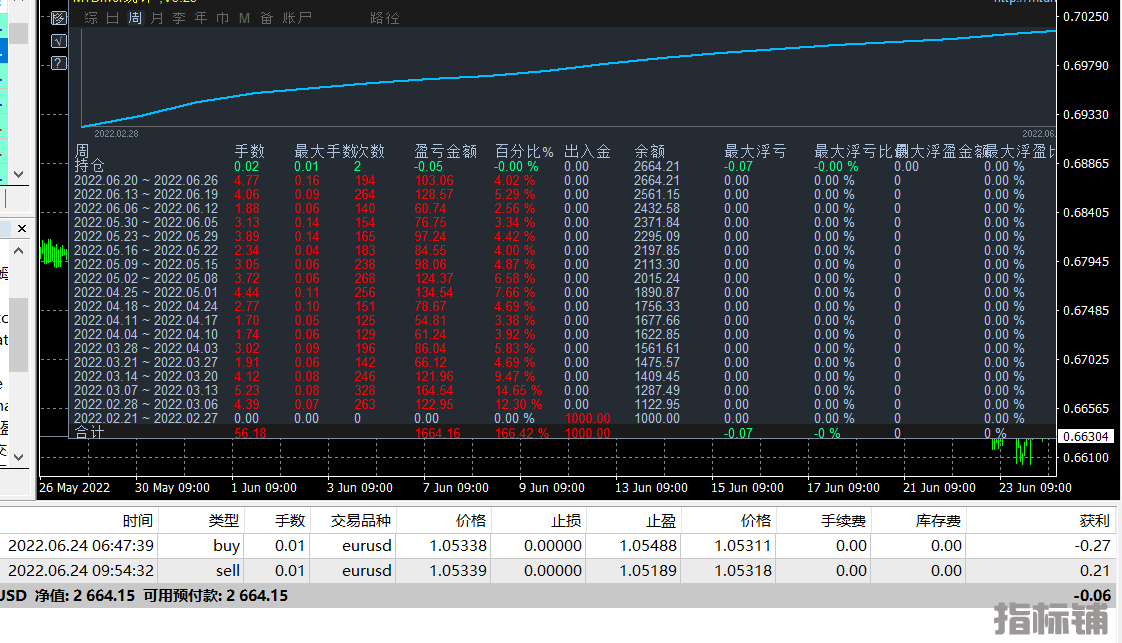Click the 止损 column header

[x=566, y=521]
